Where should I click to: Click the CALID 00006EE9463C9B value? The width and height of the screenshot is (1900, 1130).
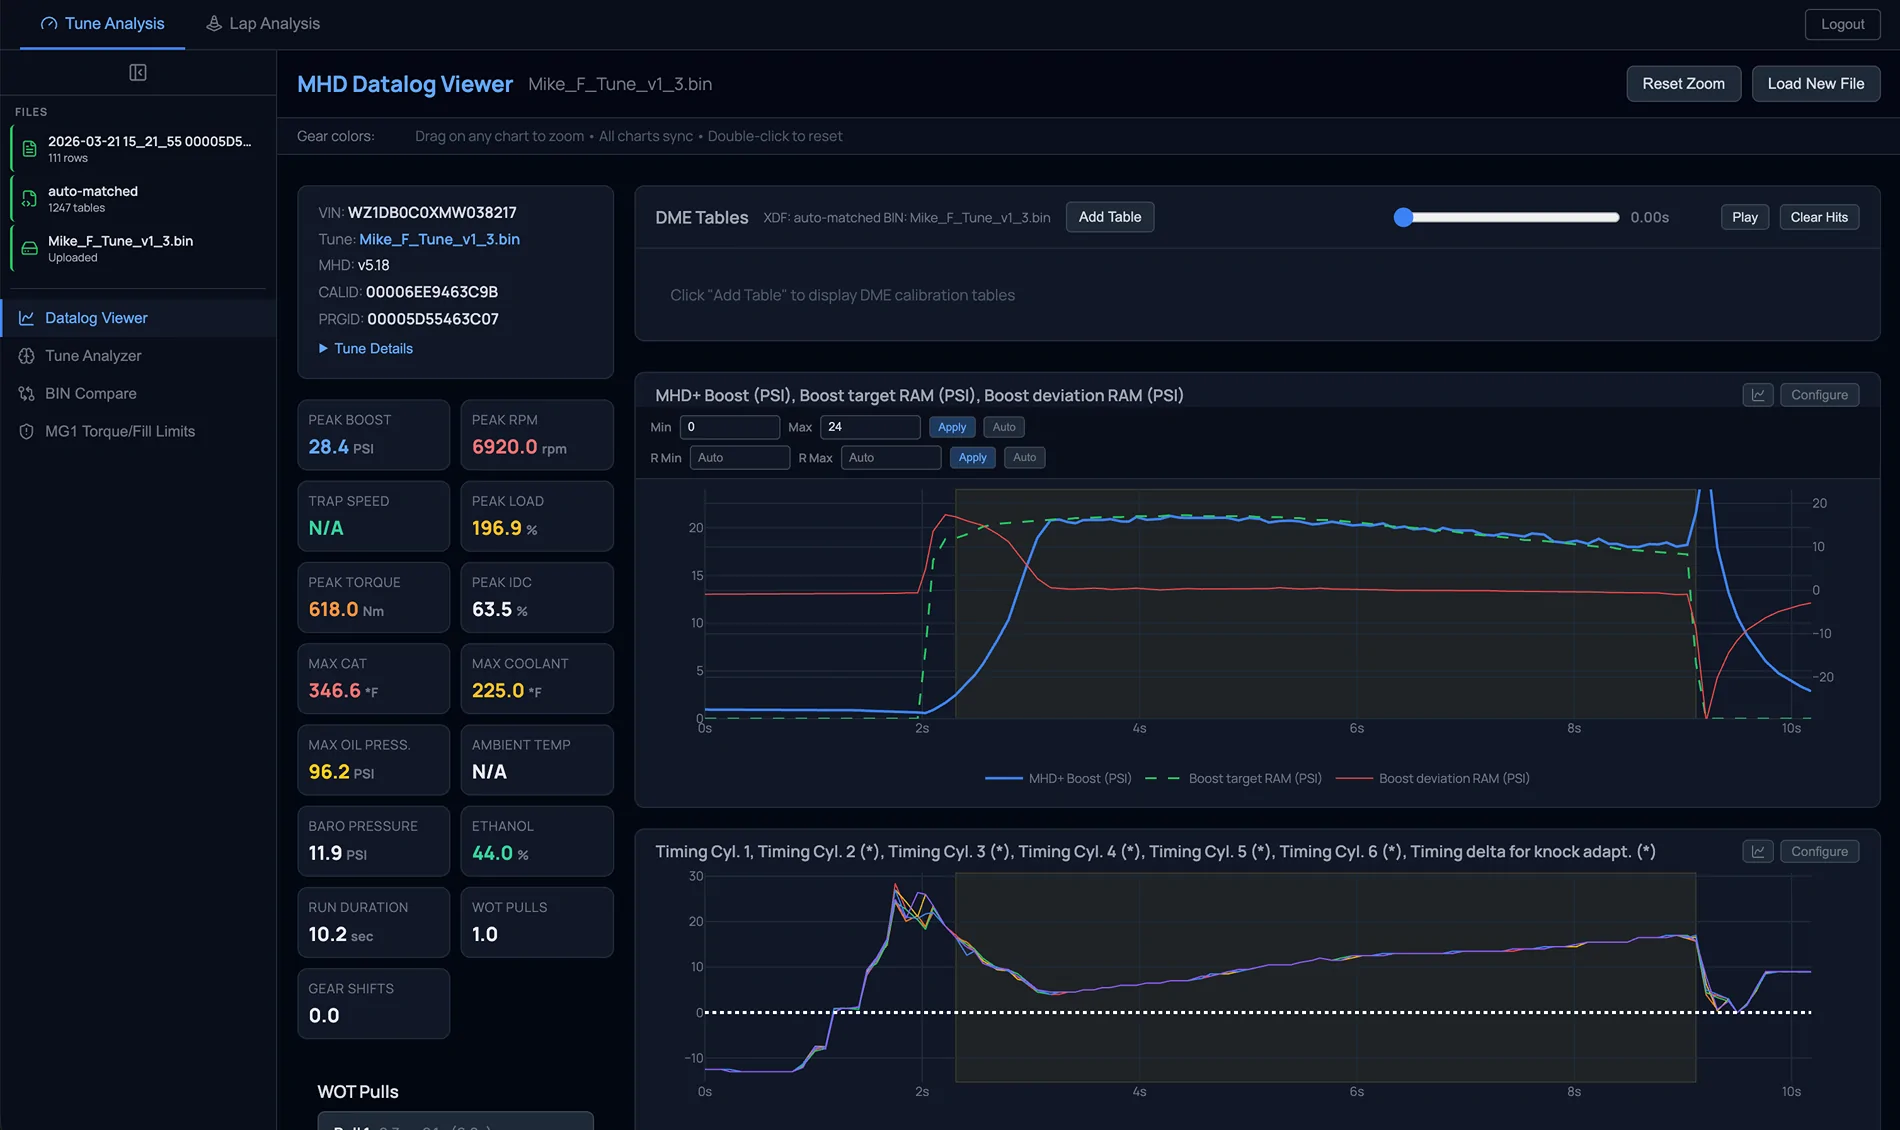[432, 292]
